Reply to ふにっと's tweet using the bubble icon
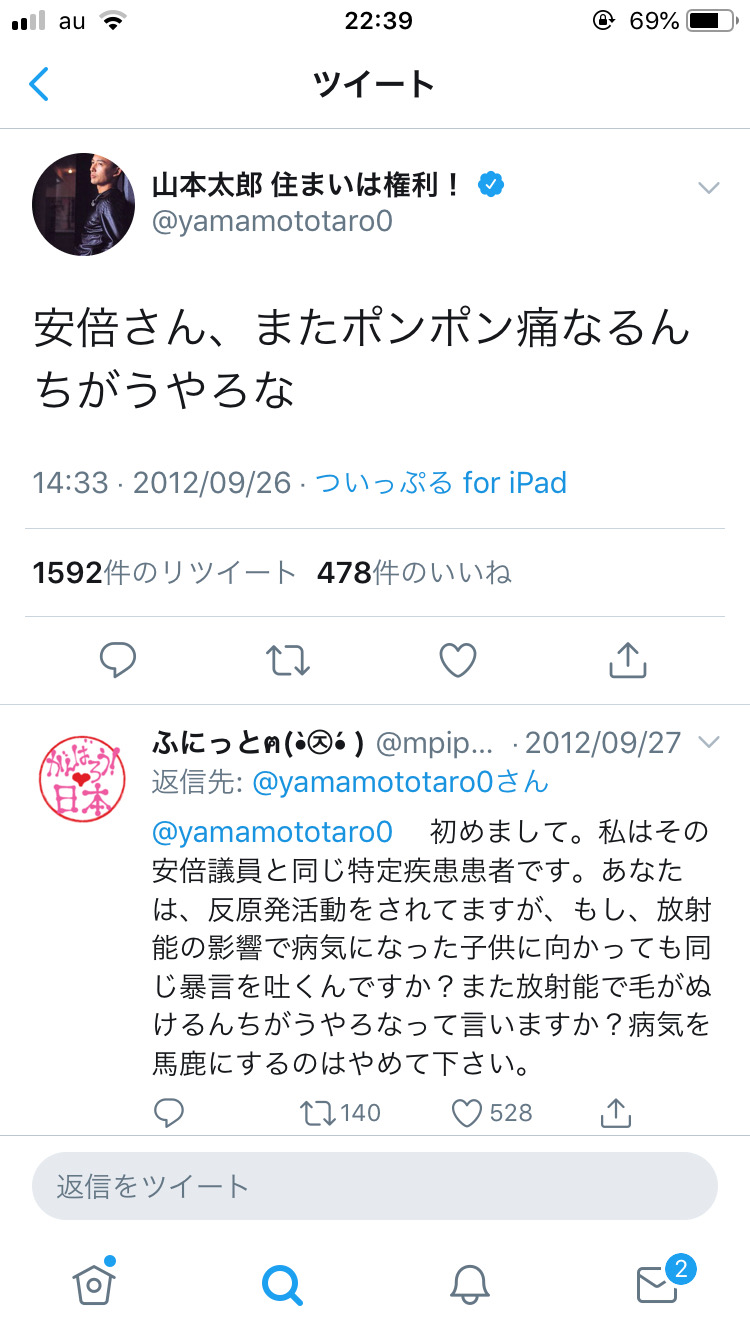Viewport: 750px width, 1334px height. [x=169, y=1112]
